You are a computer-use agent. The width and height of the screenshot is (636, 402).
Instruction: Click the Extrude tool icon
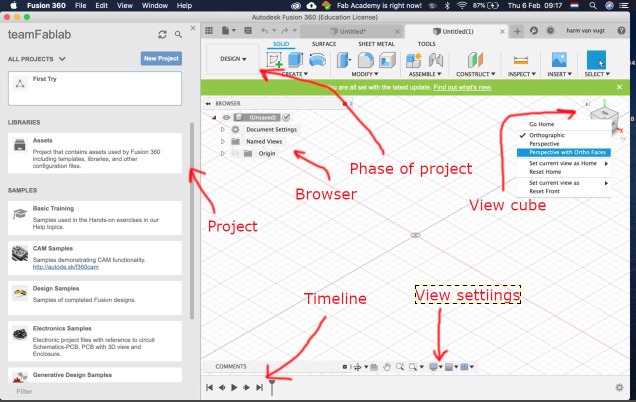coord(295,60)
